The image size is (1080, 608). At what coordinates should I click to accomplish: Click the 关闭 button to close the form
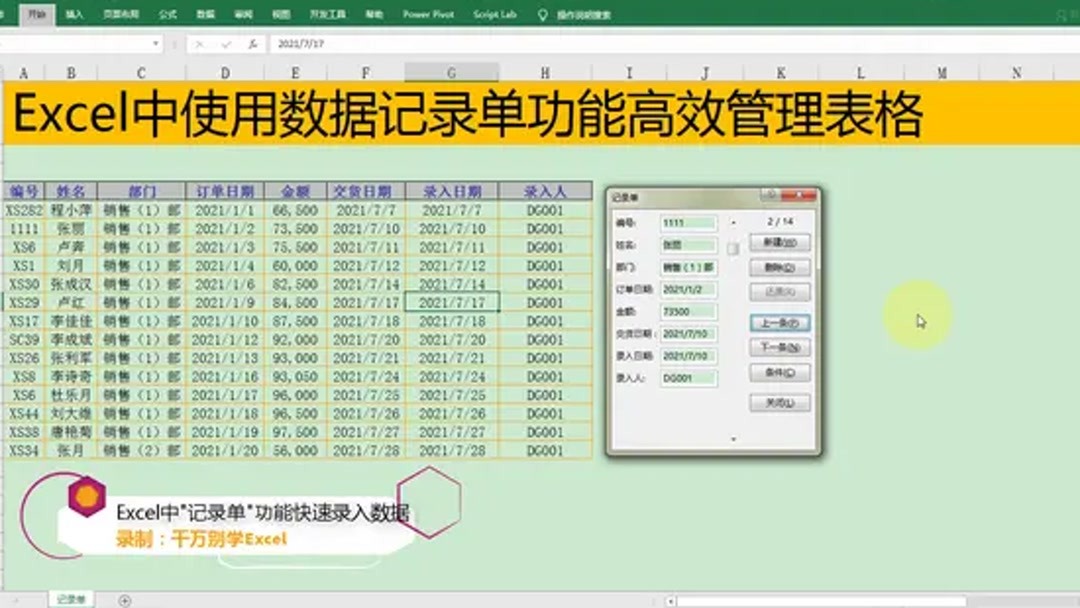point(779,399)
